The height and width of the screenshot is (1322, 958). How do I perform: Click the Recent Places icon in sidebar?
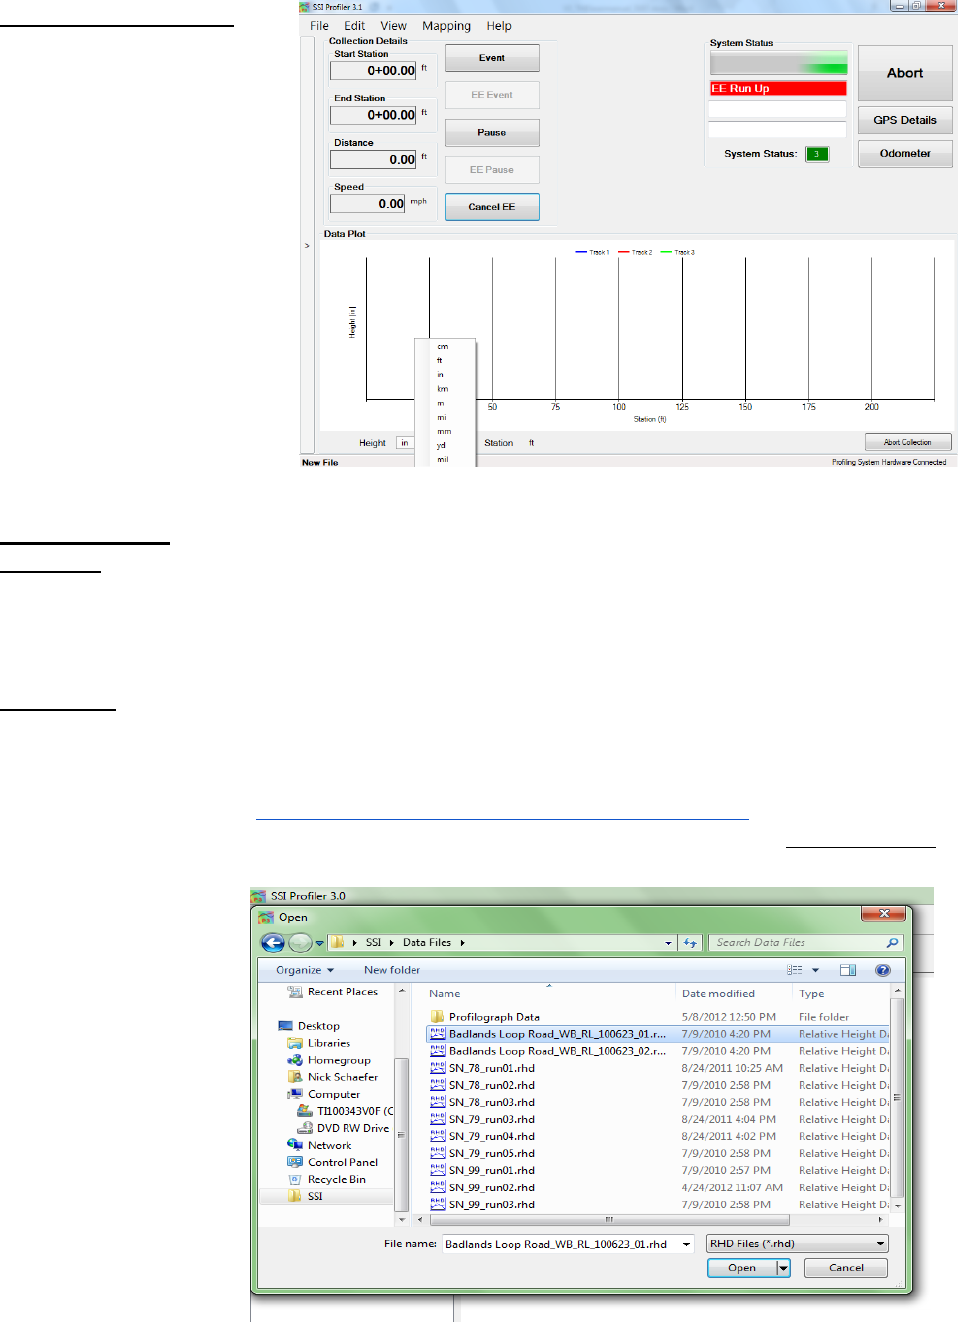click(x=295, y=992)
